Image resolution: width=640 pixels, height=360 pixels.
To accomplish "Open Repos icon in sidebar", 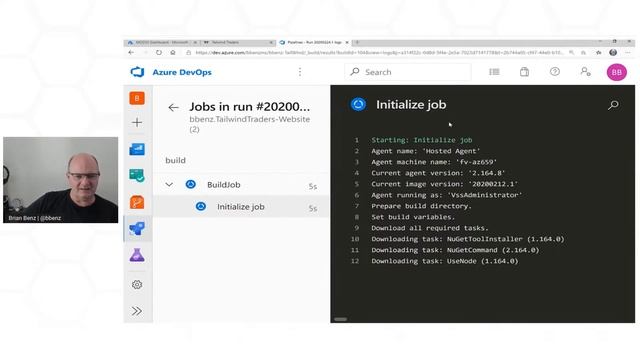I will click(x=137, y=202).
